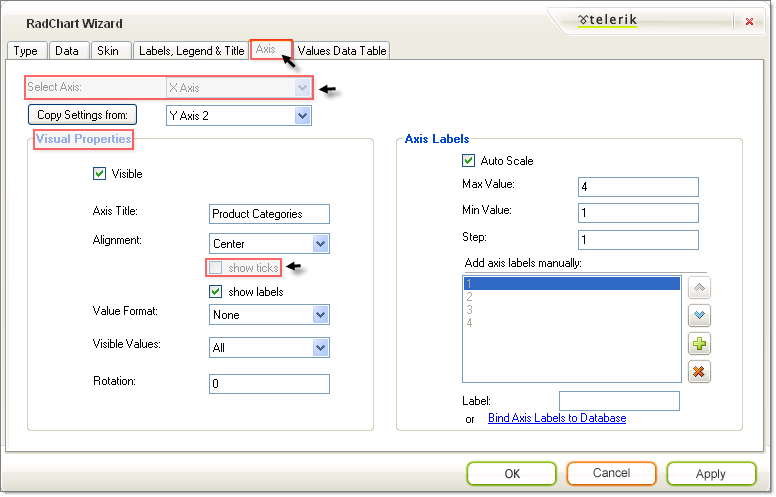Open Bind Axis Labels to Database link
776x497 pixels.
pyautogui.click(x=557, y=418)
